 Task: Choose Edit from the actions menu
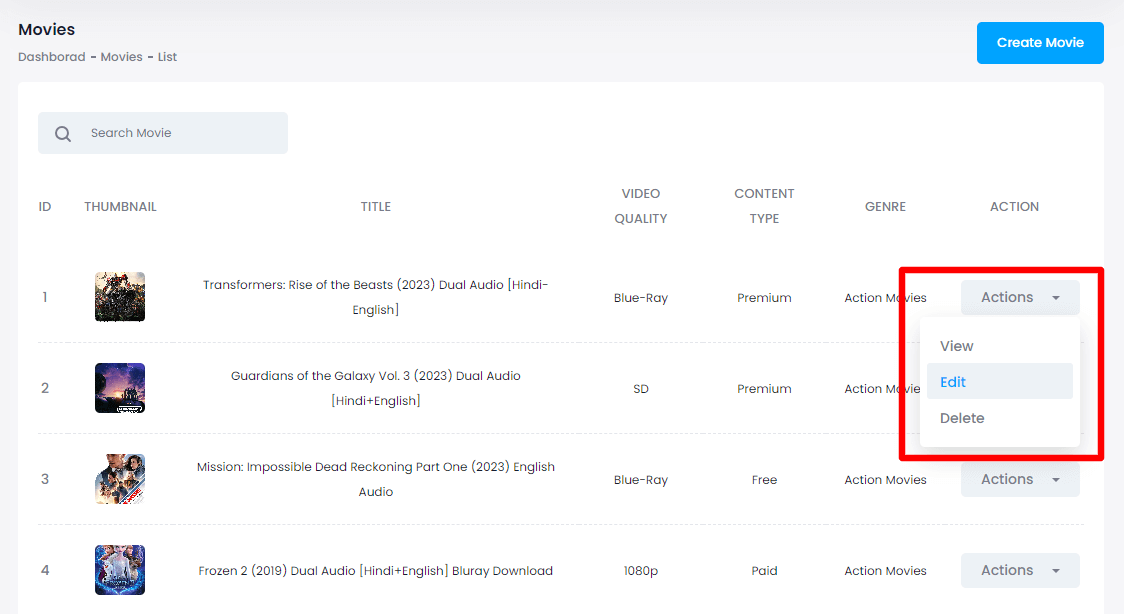[x=999, y=382]
